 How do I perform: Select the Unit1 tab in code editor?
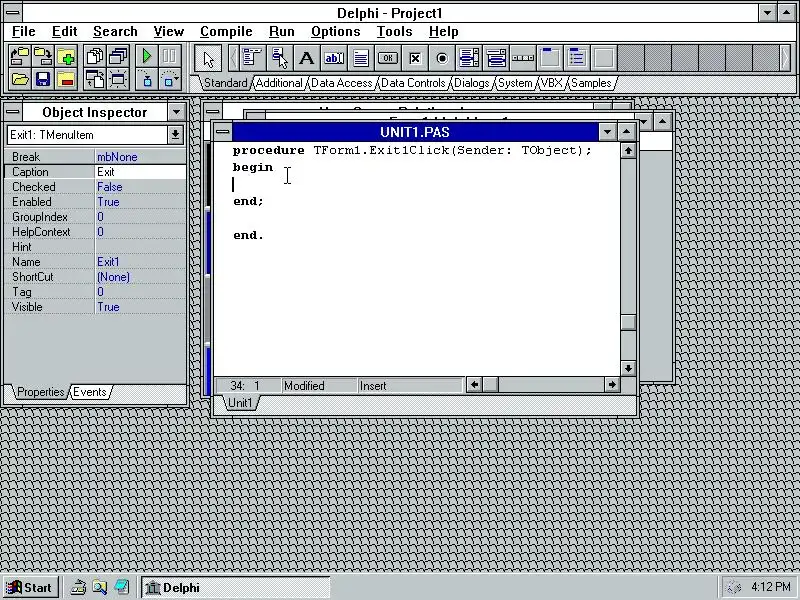pos(240,403)
